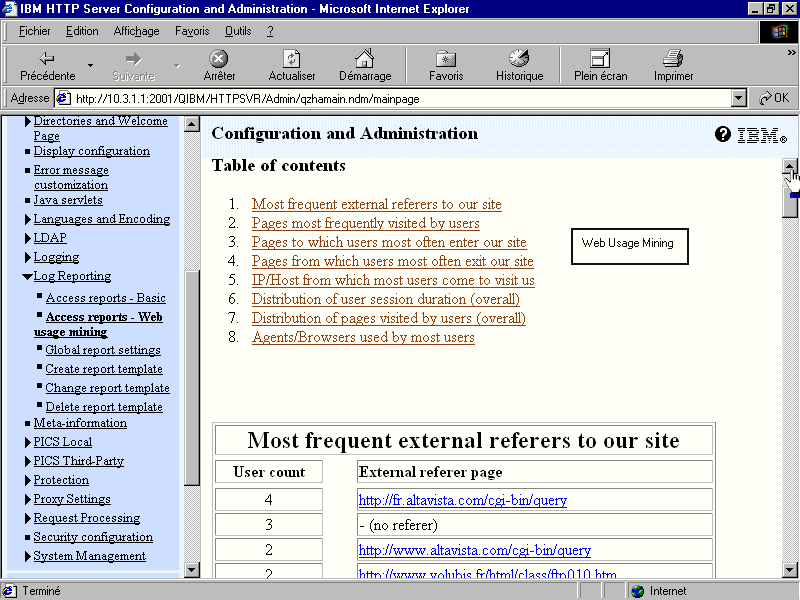Viewport: 800px width, 600px height.
Task: Click the navigation panel scroll-down arrow
Action: click(x=192, y=570)
